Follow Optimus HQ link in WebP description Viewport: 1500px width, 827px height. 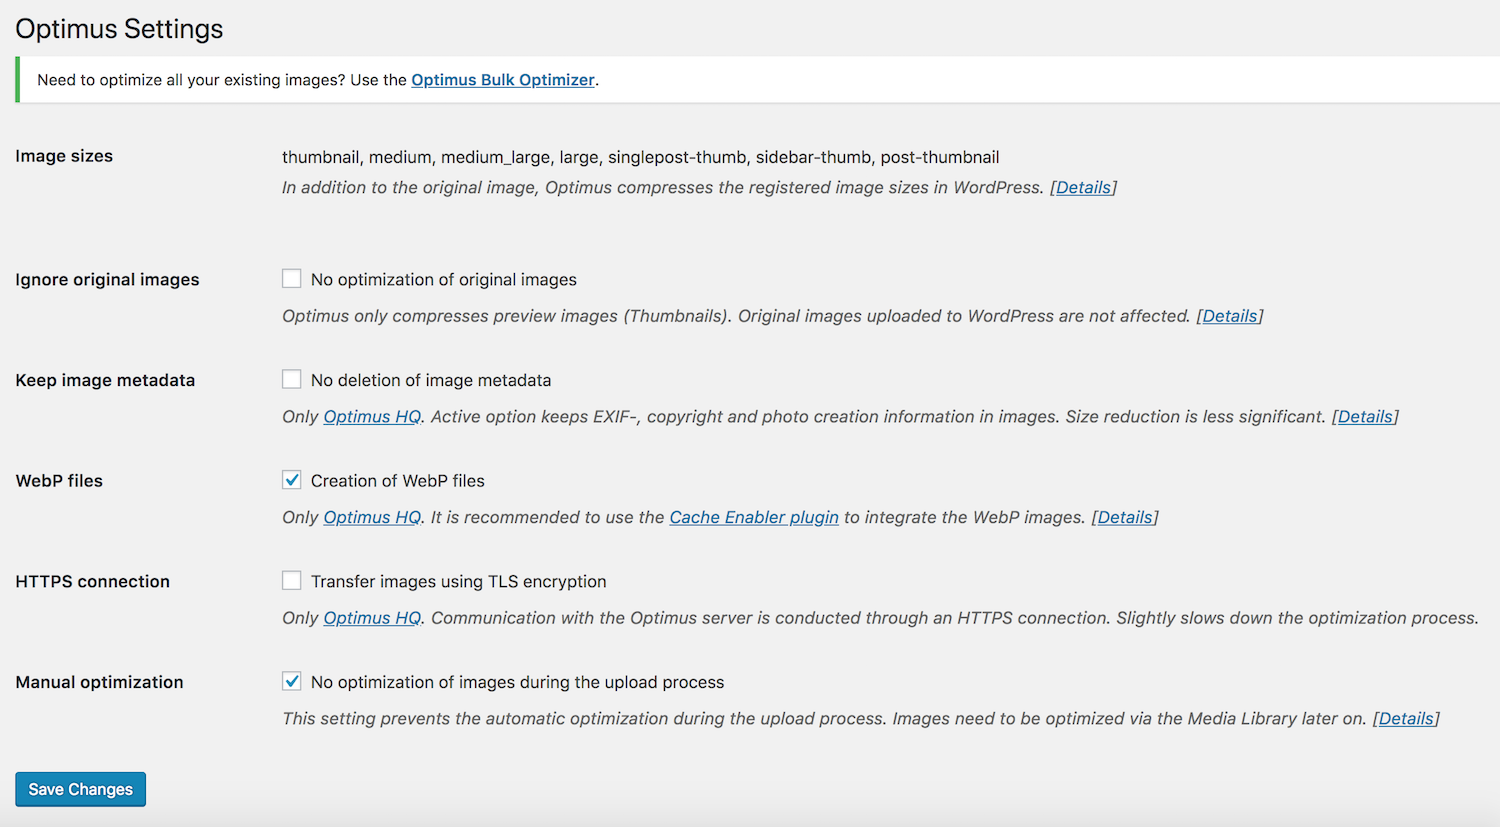(372, 517)
